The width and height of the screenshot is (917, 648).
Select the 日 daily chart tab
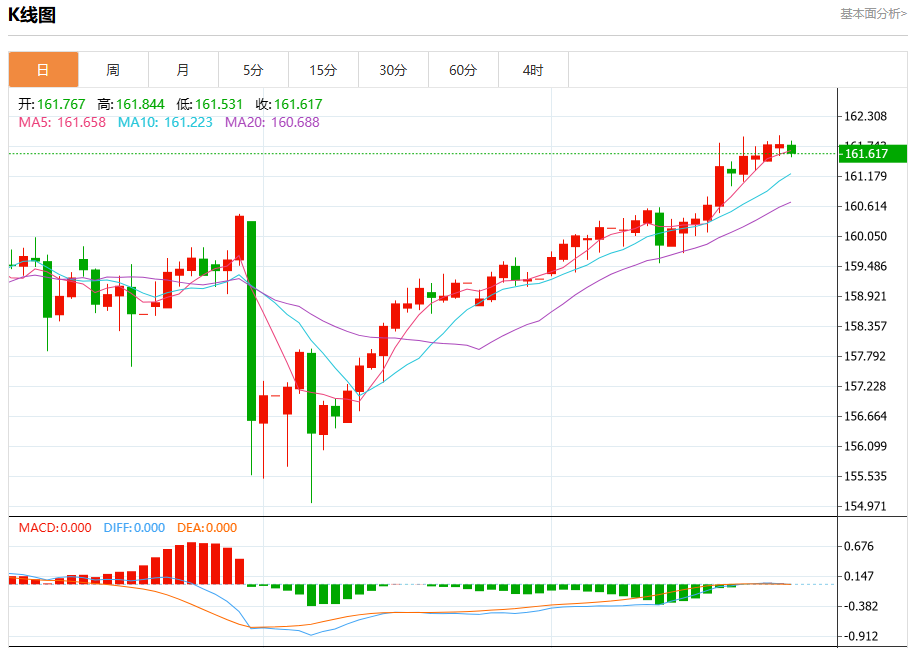click(x=43, y=70)
